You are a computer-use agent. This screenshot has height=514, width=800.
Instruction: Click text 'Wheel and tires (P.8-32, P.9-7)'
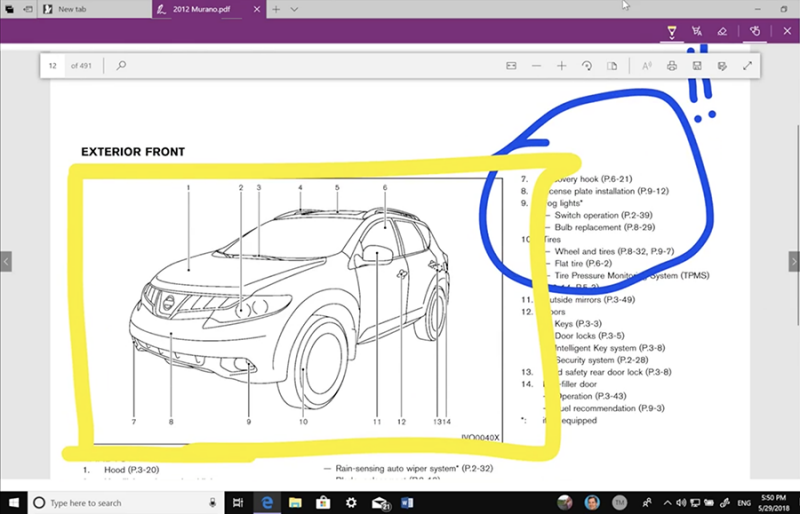coord(614,251)
